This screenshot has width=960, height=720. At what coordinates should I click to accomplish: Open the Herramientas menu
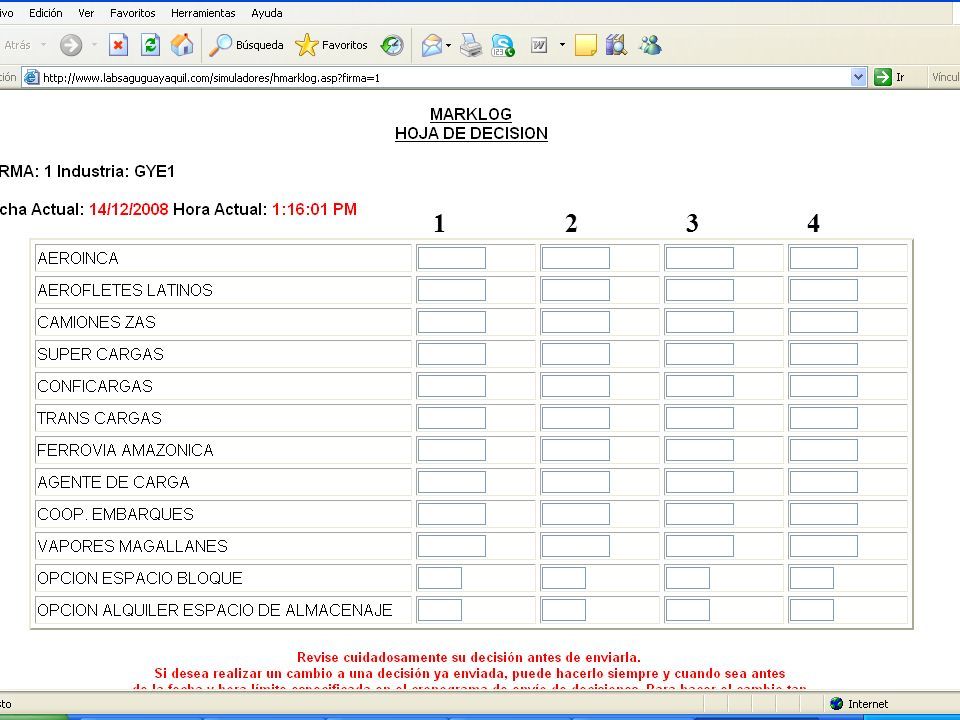pyautogui.click(x=203, y=13)
